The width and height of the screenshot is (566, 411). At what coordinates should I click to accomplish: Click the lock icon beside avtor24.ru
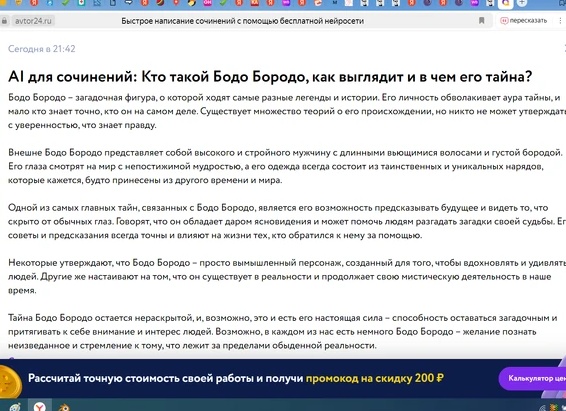point(4,21)
